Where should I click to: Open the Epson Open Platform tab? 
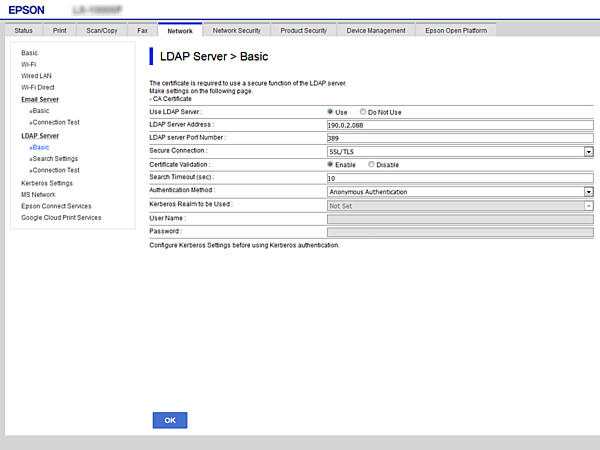point(456,31)
